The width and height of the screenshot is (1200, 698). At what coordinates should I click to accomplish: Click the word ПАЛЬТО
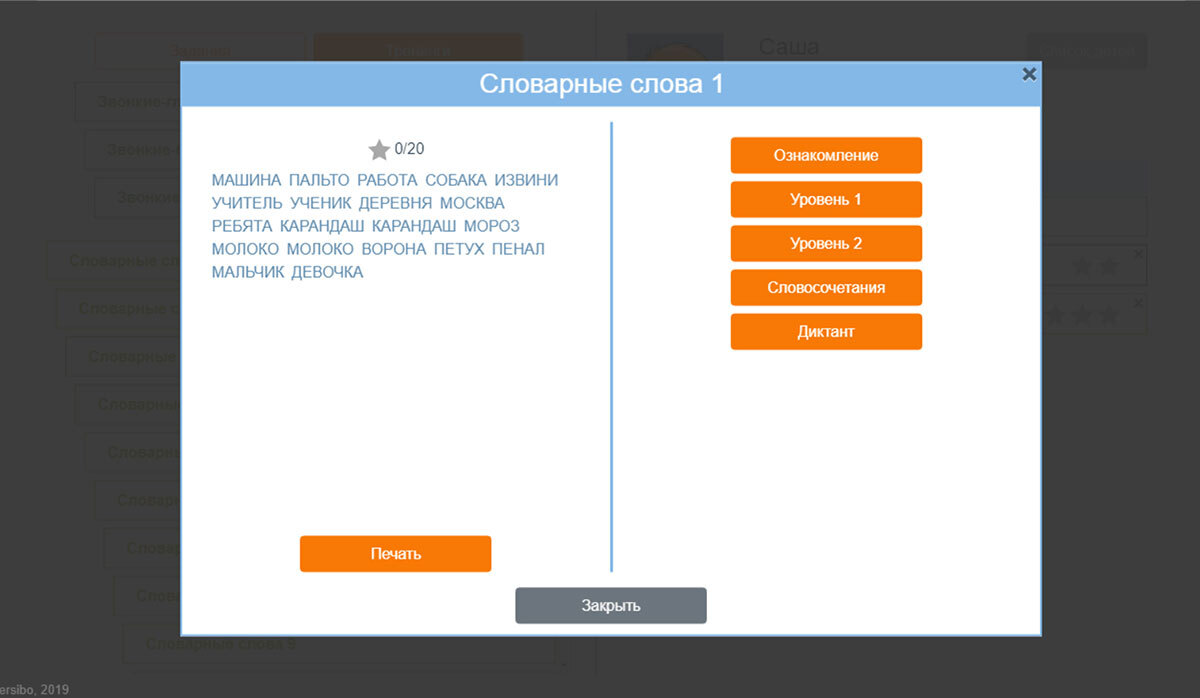click(319, 180)
